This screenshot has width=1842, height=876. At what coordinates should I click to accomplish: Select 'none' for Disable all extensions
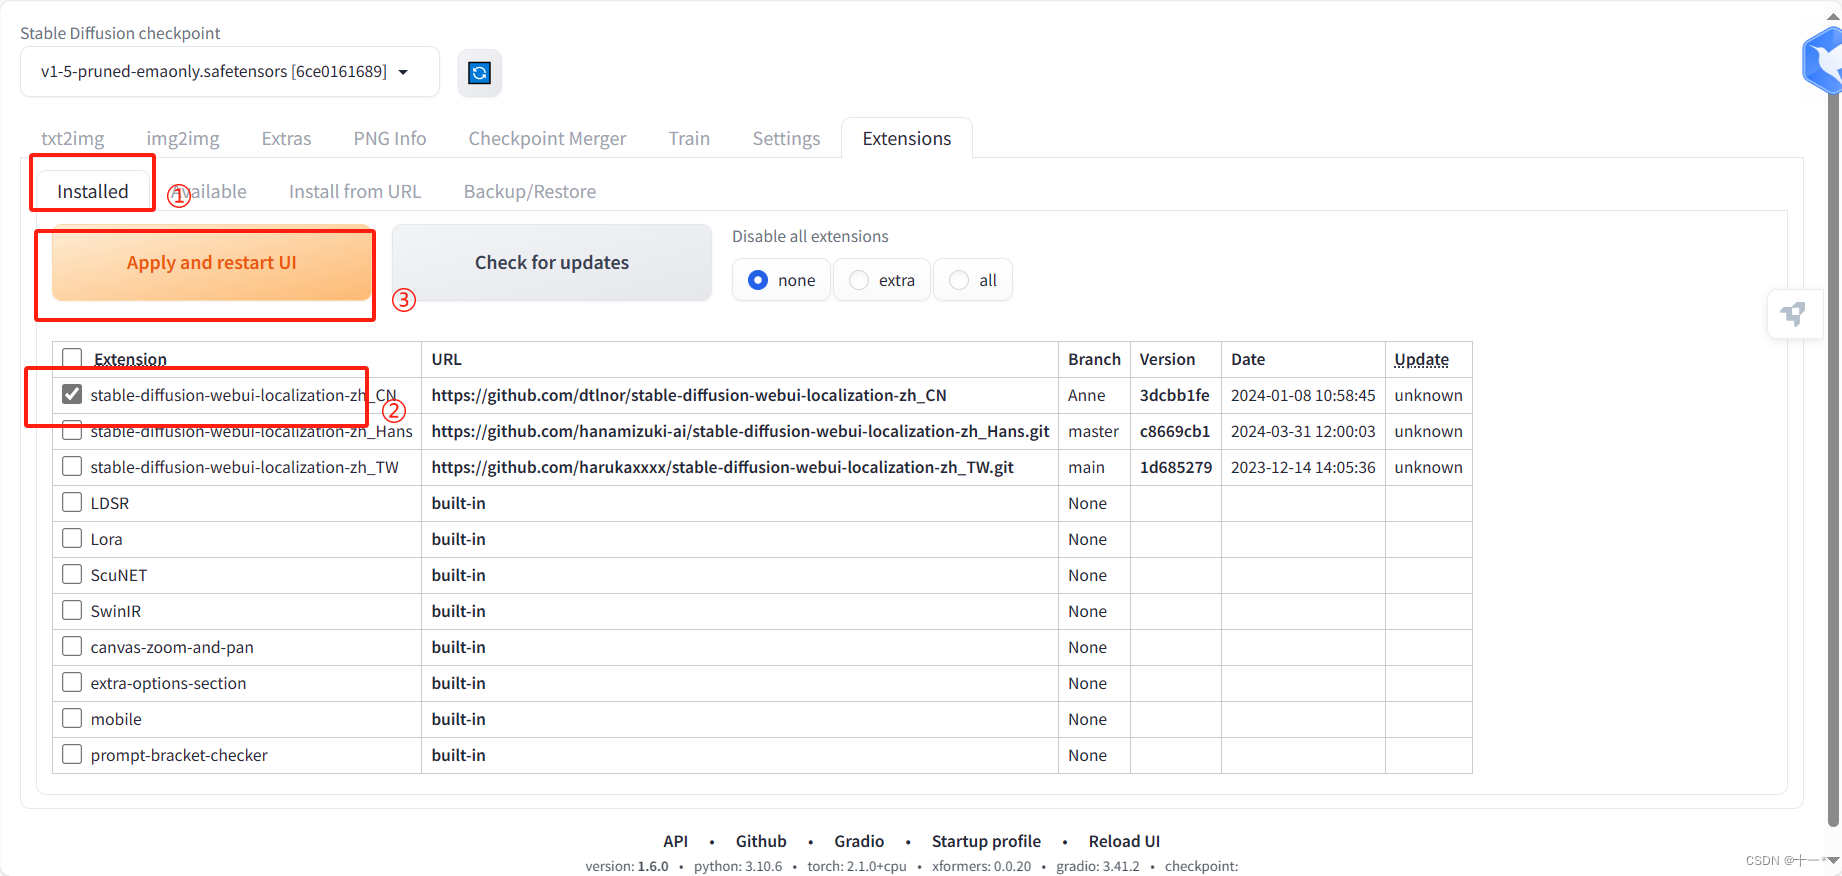[782, 280]
